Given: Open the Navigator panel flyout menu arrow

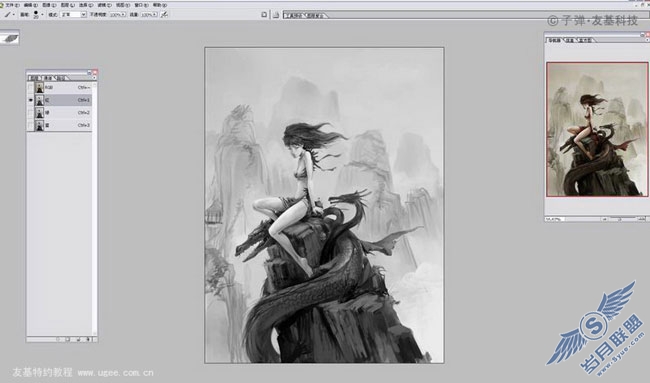Looking at the screenshot, I should pos(647,40).
